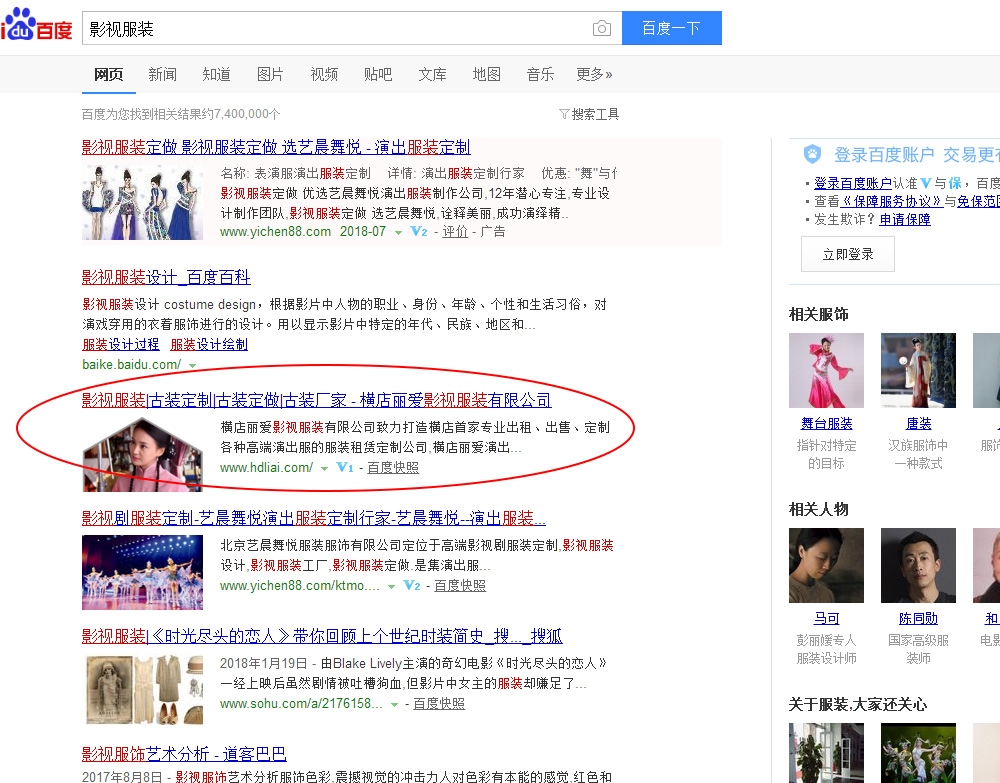Viewport: 1000px width, 783px height.
Task: Click the plant room thumbnail under 大家还关心
Action: (x=827, y=753)
